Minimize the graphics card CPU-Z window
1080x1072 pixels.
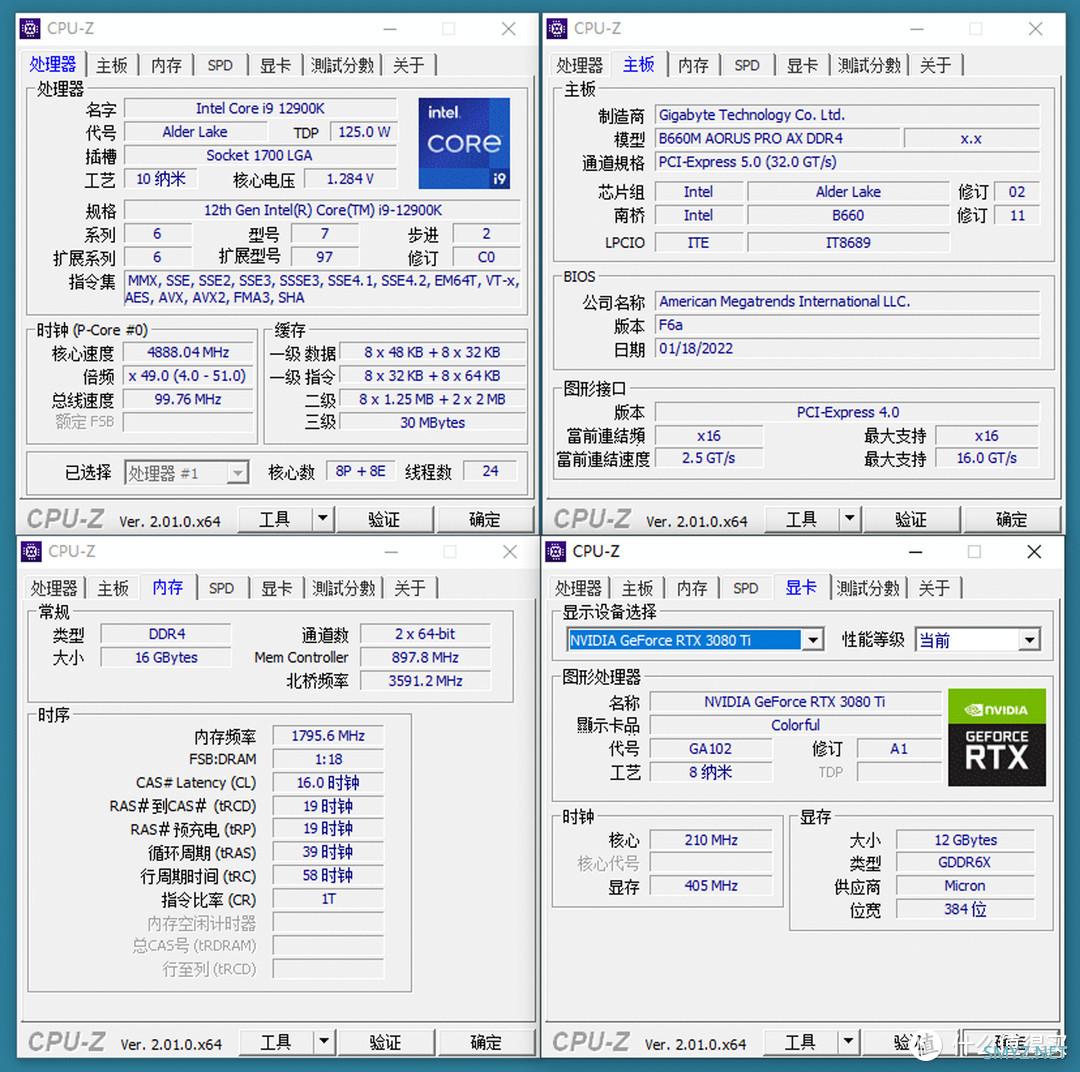pos(915,551)
